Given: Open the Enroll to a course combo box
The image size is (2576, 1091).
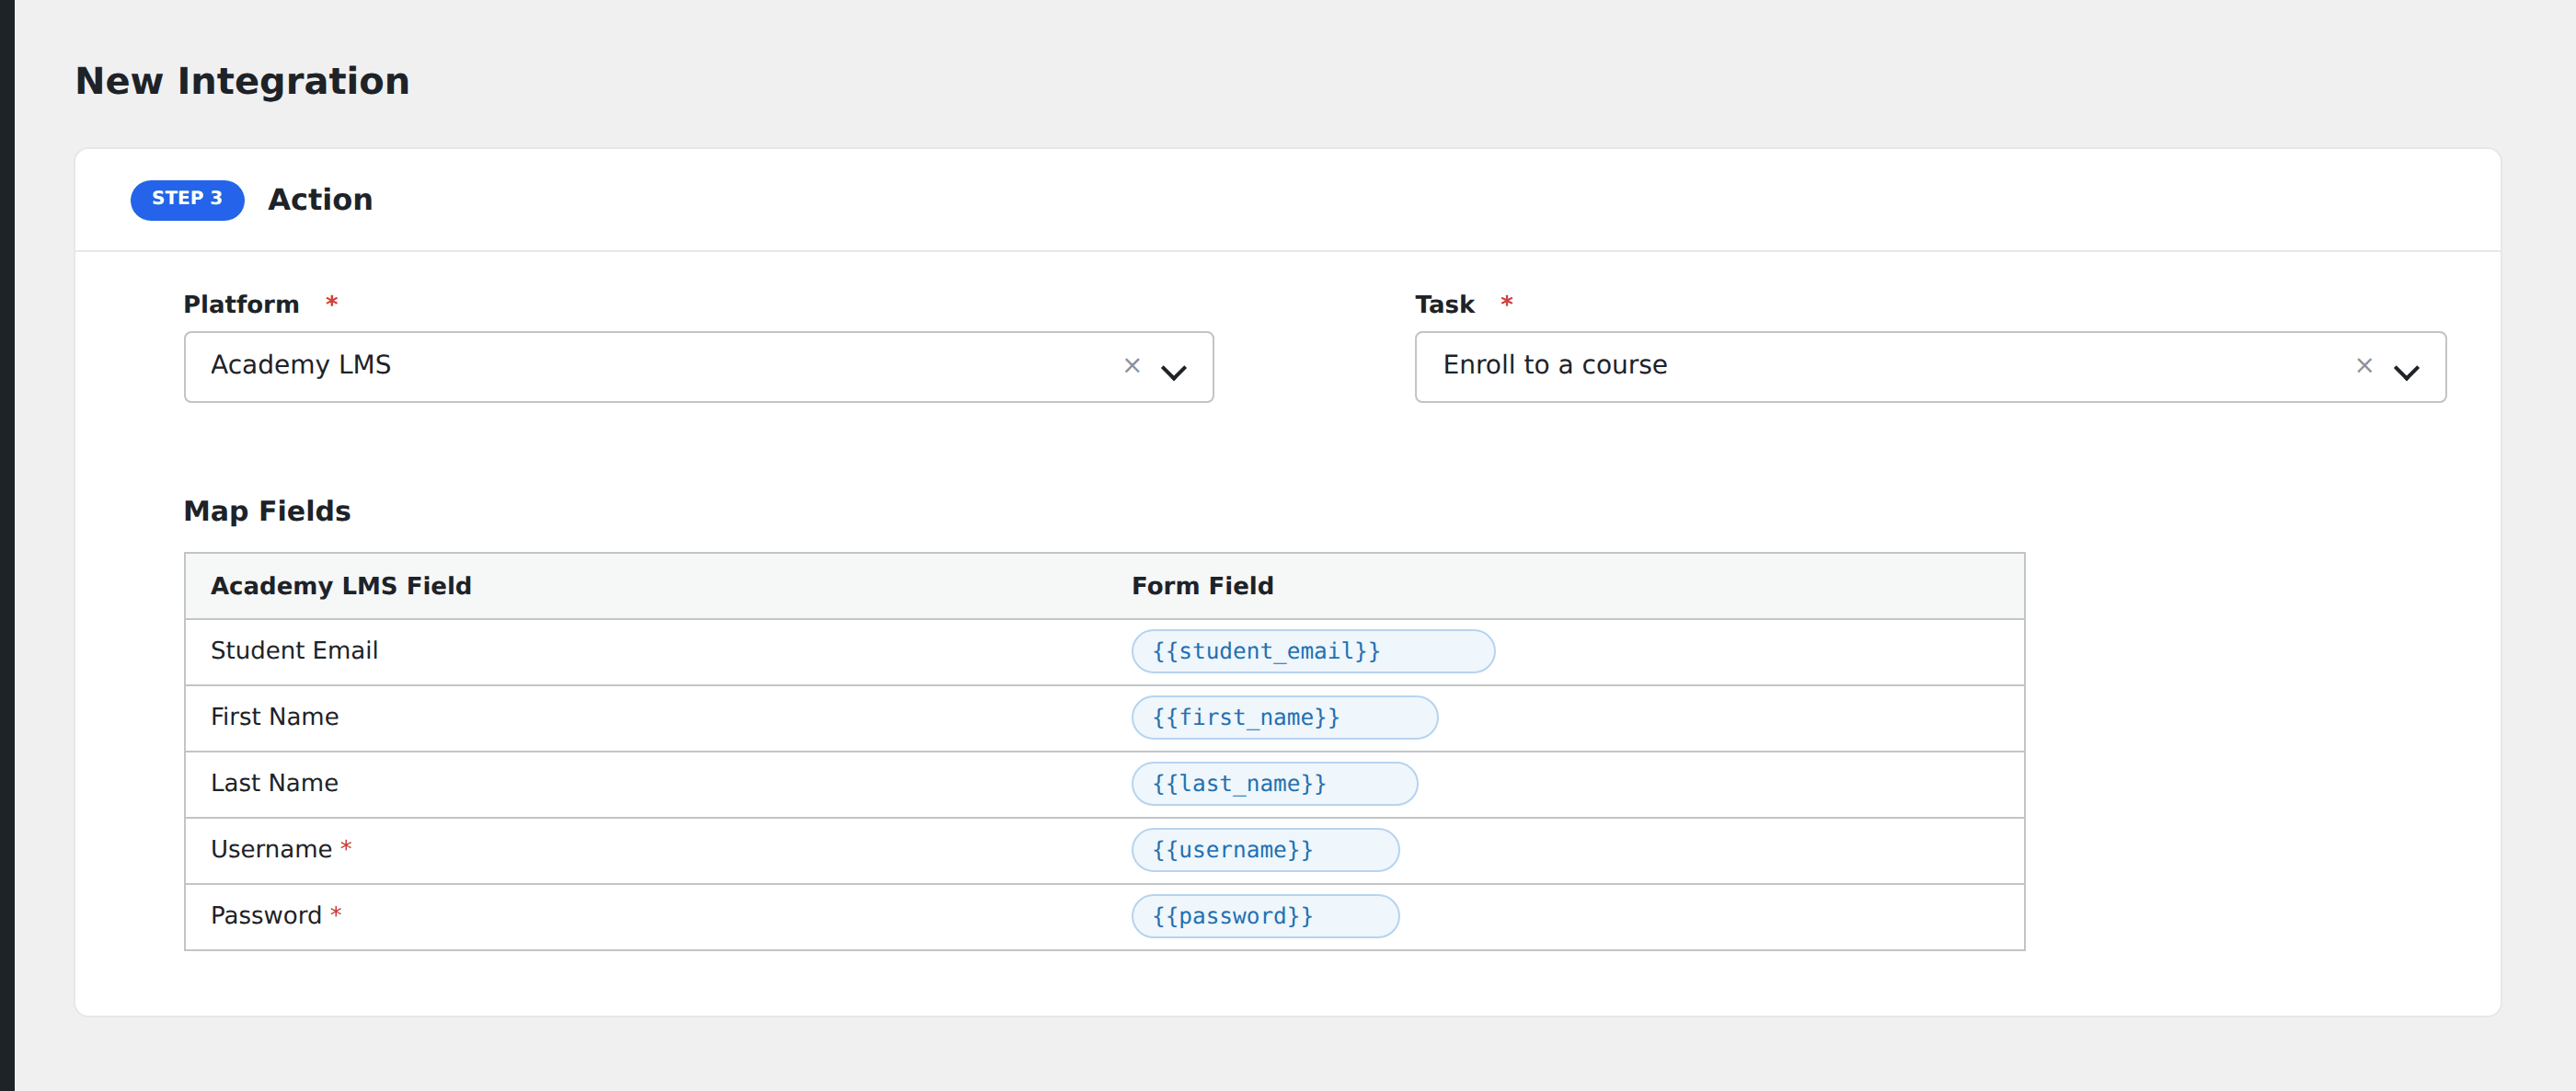Looking at the screenshot, I should (x=1930, y=367).
